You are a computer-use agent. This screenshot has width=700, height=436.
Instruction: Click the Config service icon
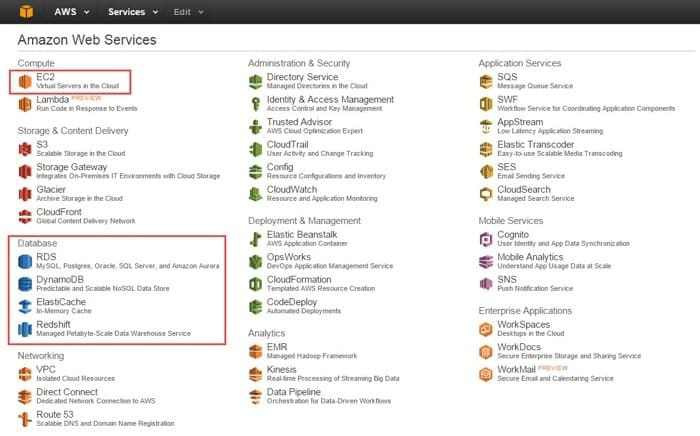(x=255, y=171)
